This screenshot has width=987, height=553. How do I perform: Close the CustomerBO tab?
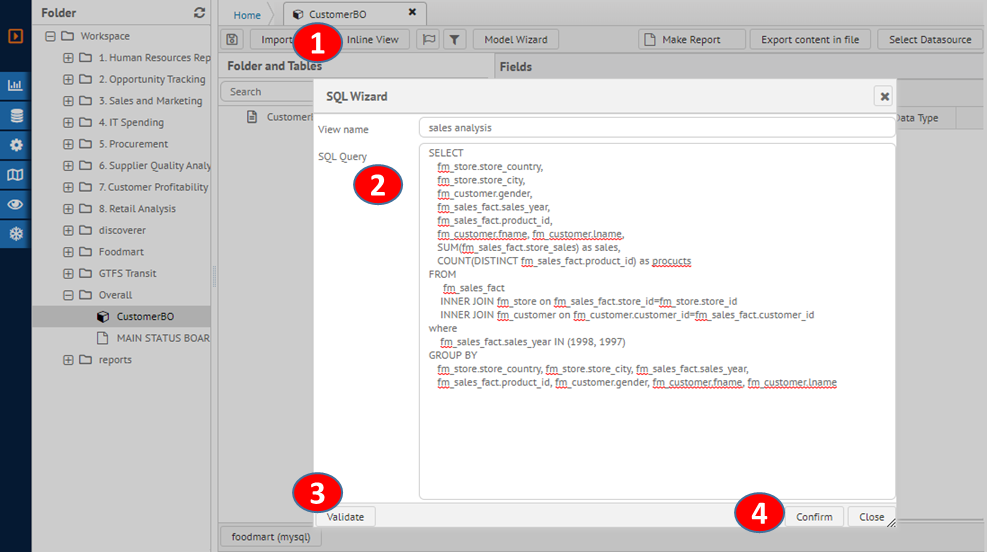point(412,12)
